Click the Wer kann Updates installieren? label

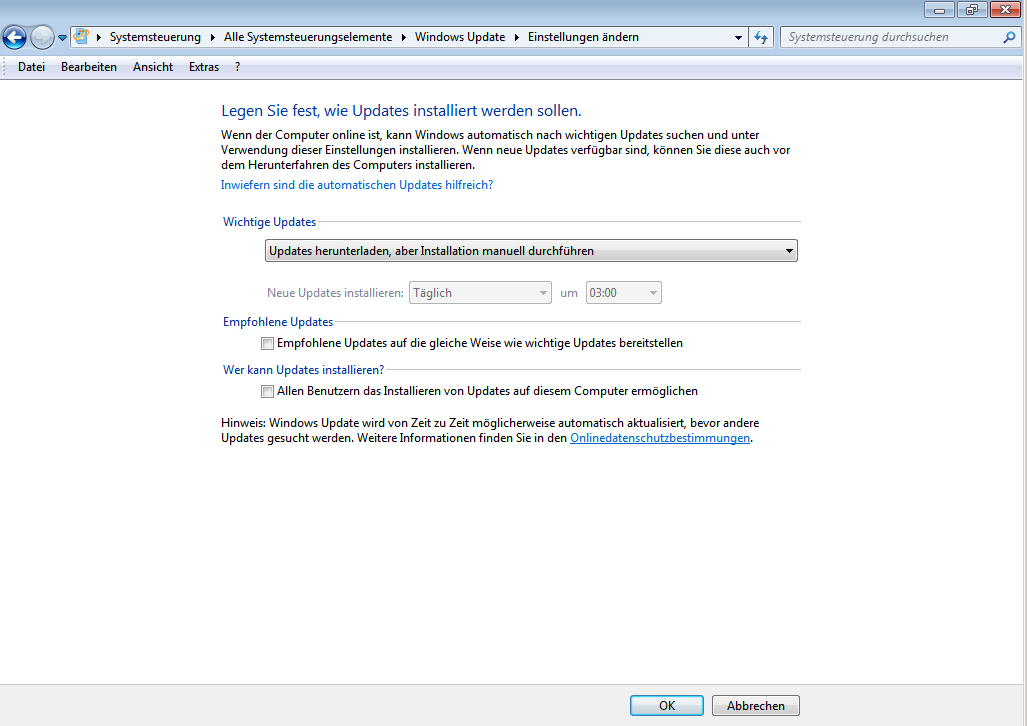tap(303, 370)
